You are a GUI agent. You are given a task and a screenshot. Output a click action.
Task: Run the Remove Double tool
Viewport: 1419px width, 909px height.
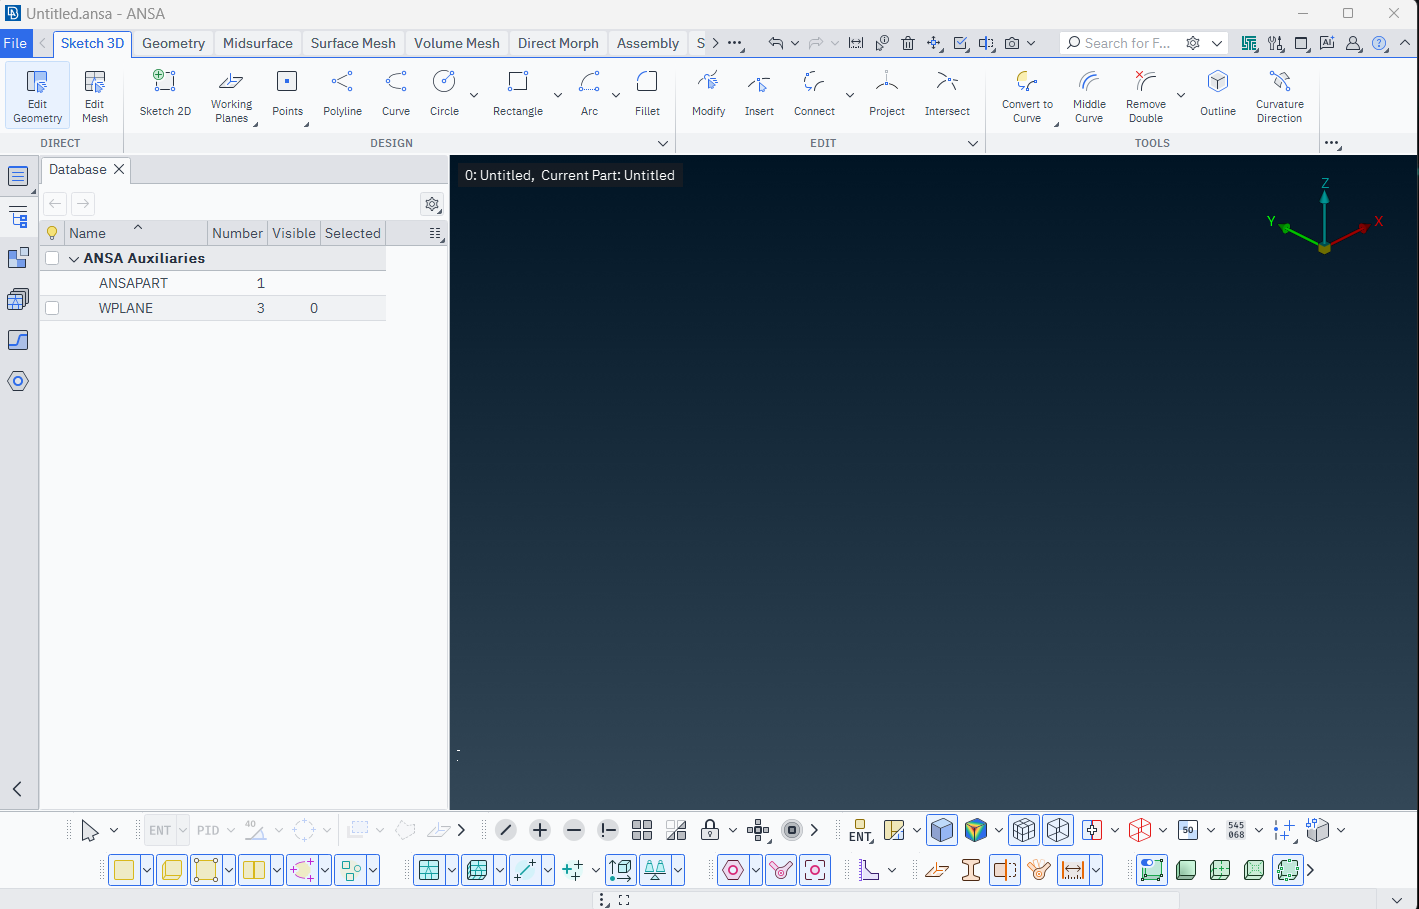[1146, 96]
